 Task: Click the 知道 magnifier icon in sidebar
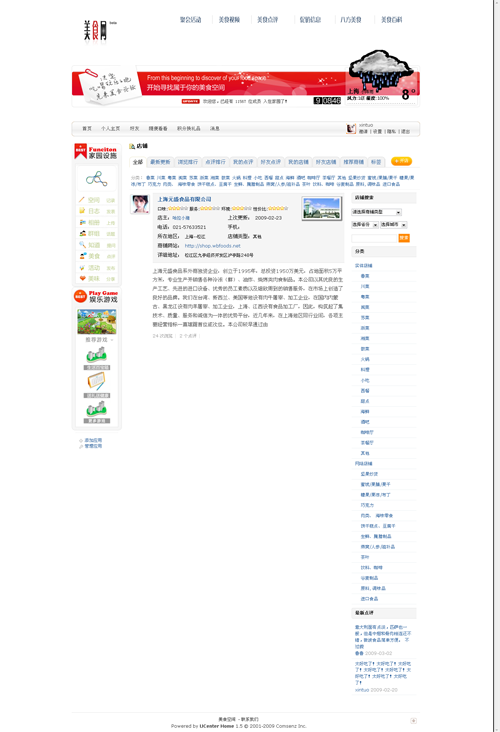point(82,245)
